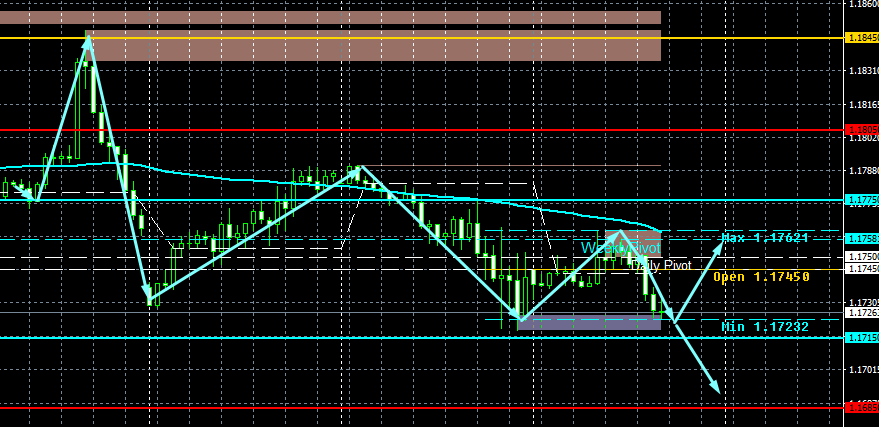The image size is (879, 427).
Task: Click the red 1.1805 price tag on axis
Action: 861,130
